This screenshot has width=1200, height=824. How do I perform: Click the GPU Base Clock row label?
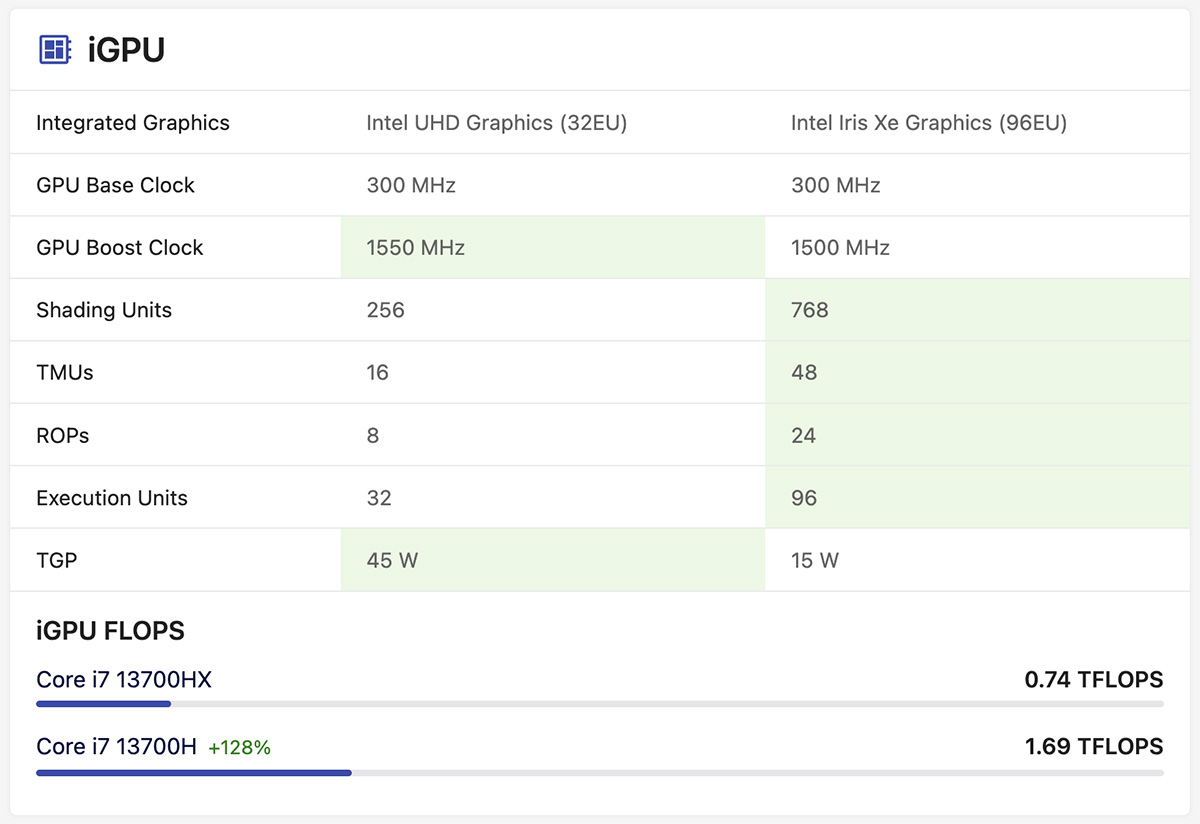coord(115,185)
